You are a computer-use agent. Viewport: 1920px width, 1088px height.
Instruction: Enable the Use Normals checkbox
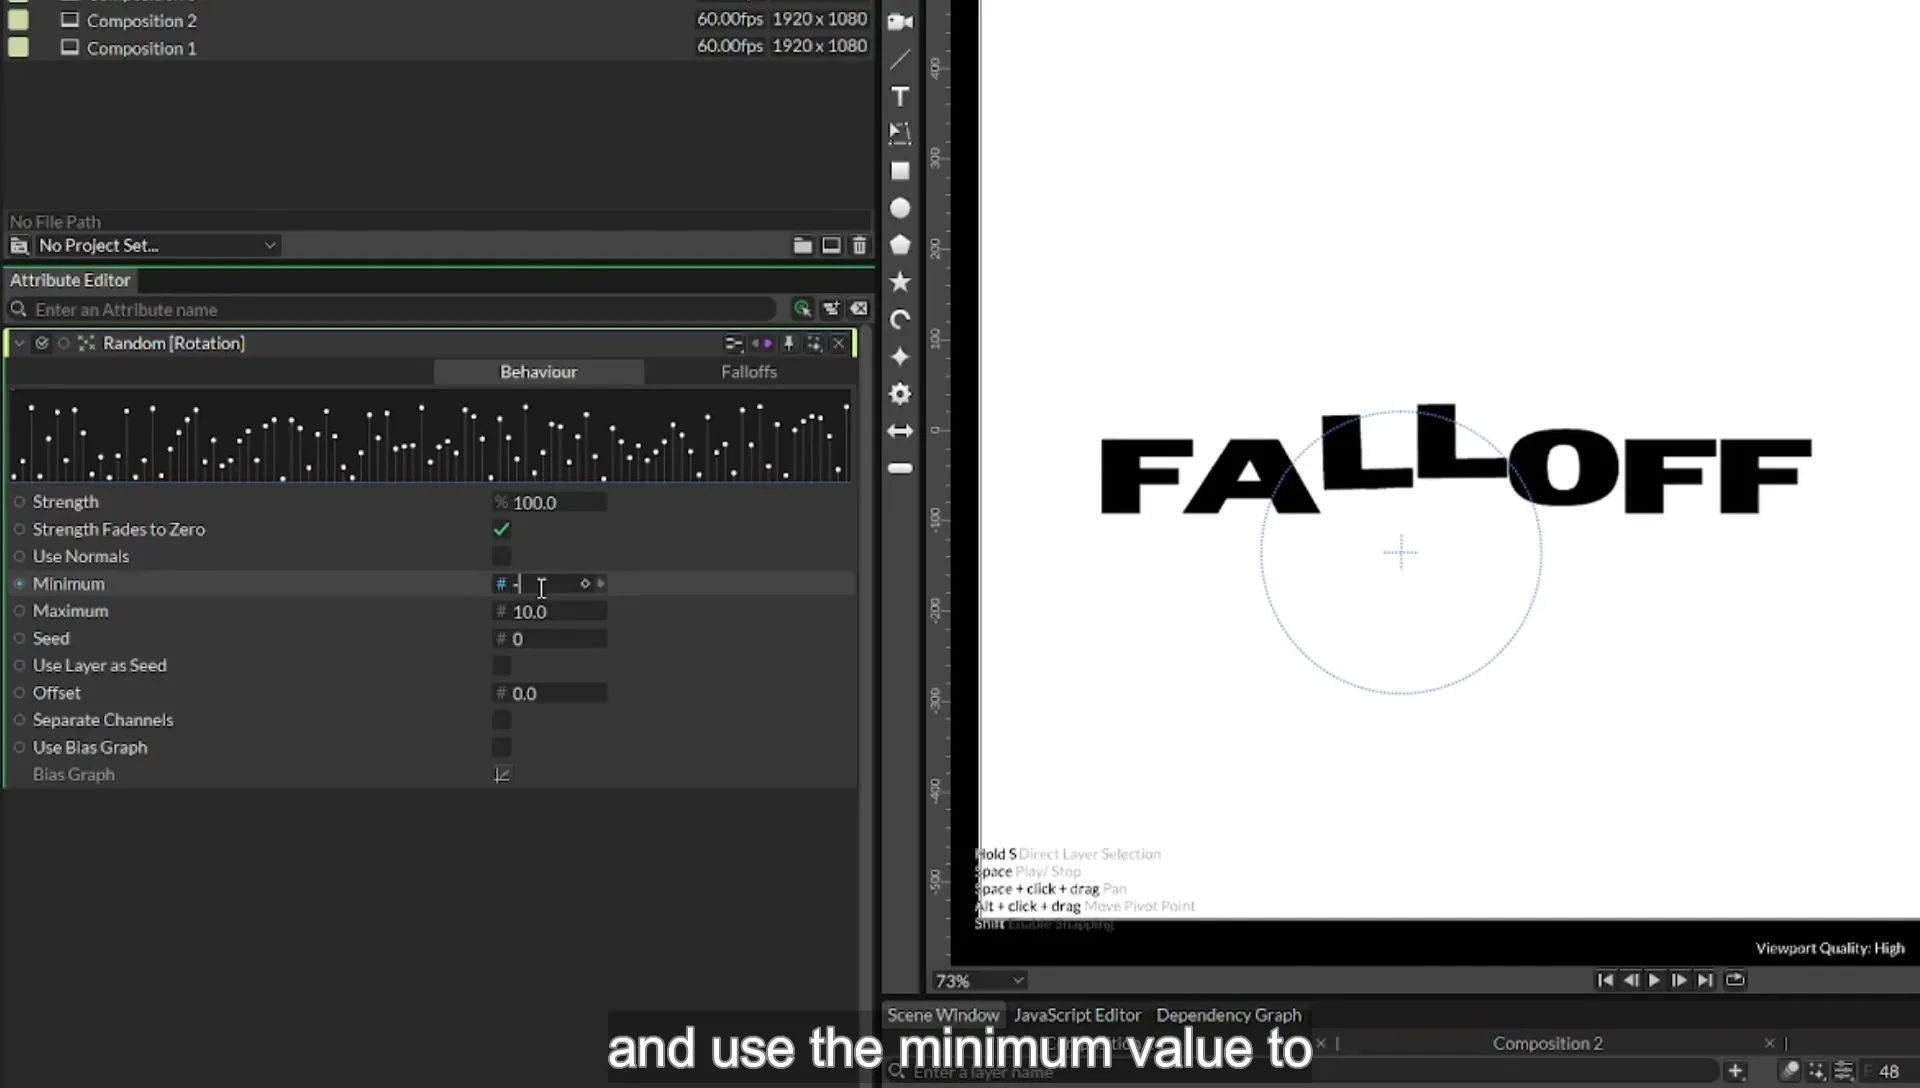(502, 556)
